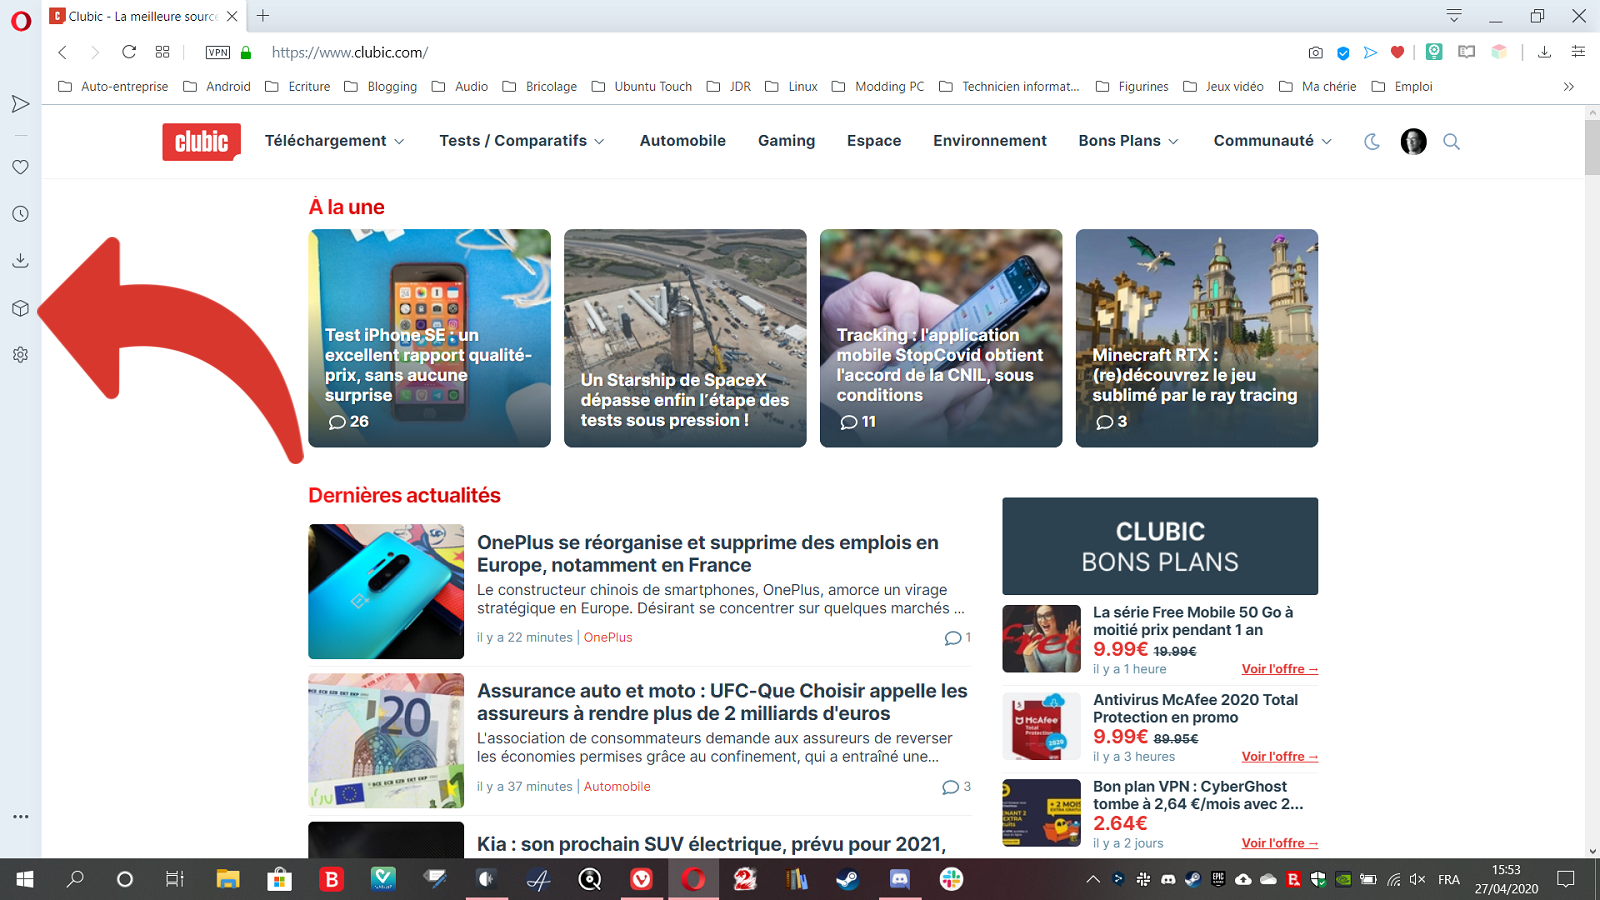Screen dimensions: 1600x900
Task: Open Easy Setup sliders icon
Action: [x=1578, y=52]
